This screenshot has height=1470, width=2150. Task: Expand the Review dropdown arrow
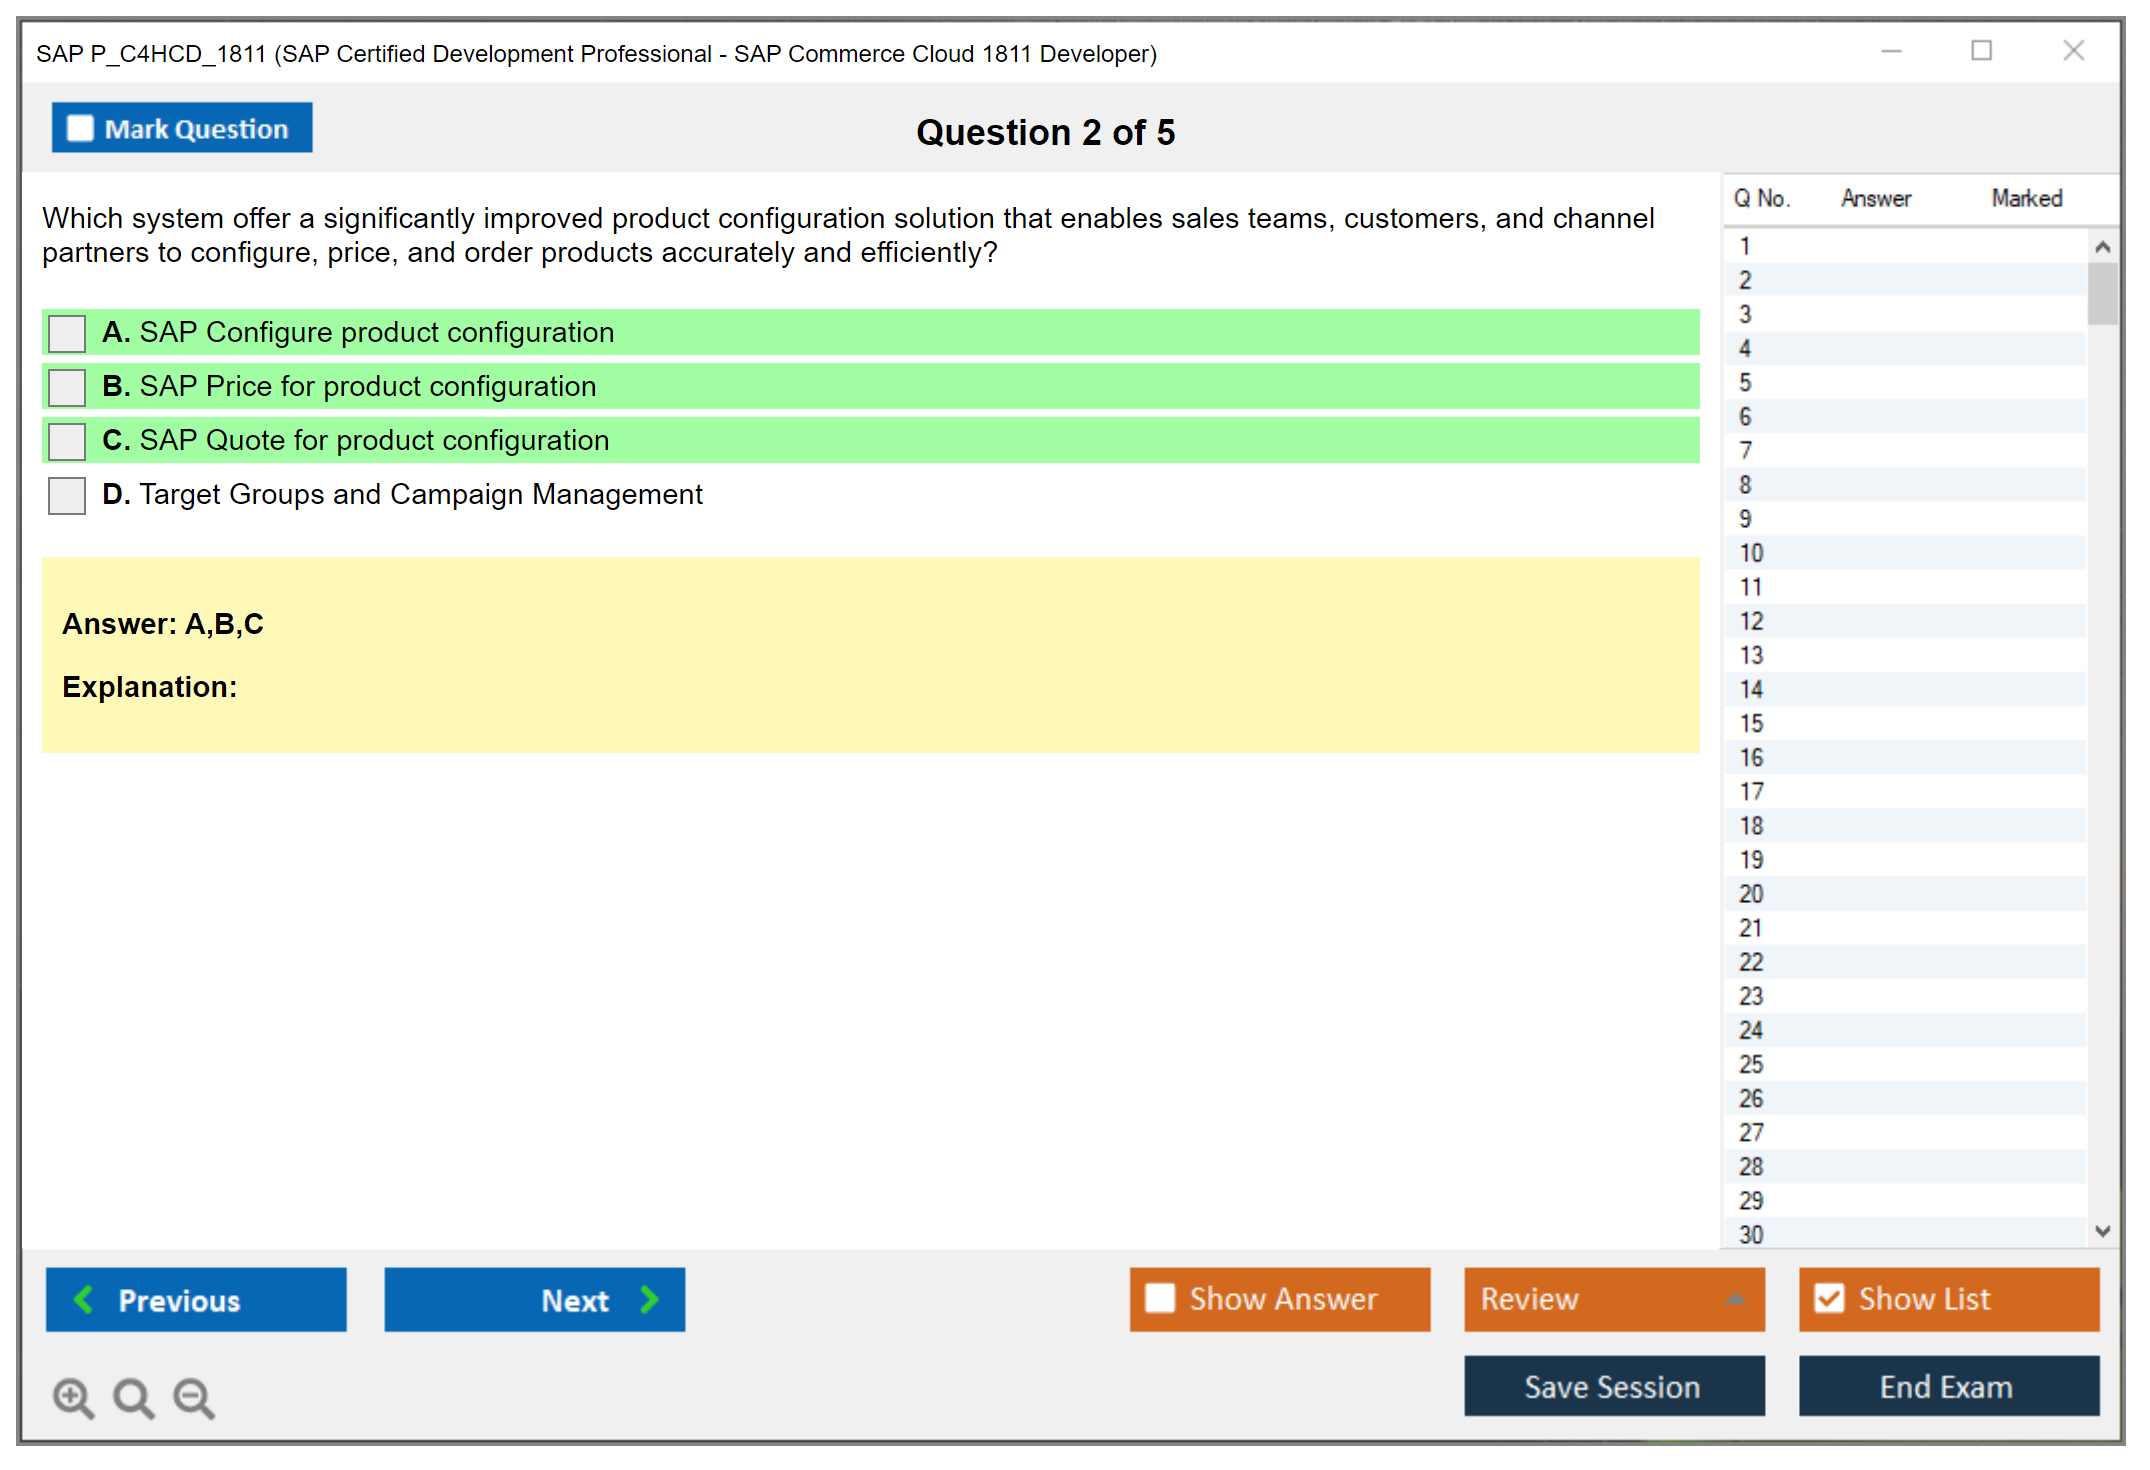tap(1735, 1299)
